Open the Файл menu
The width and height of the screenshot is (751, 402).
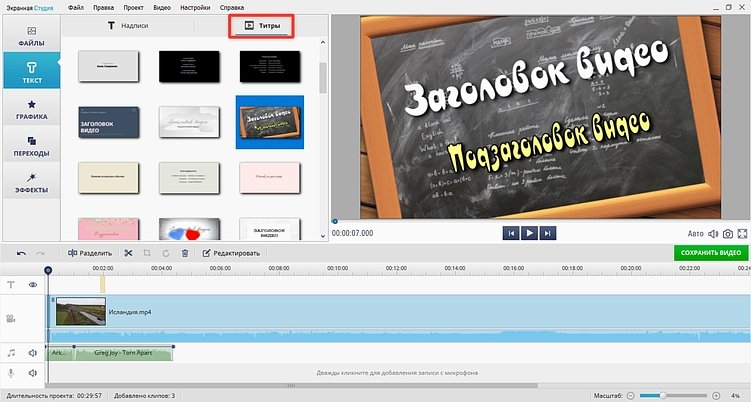pyautogui.click(x=76, y=8)
